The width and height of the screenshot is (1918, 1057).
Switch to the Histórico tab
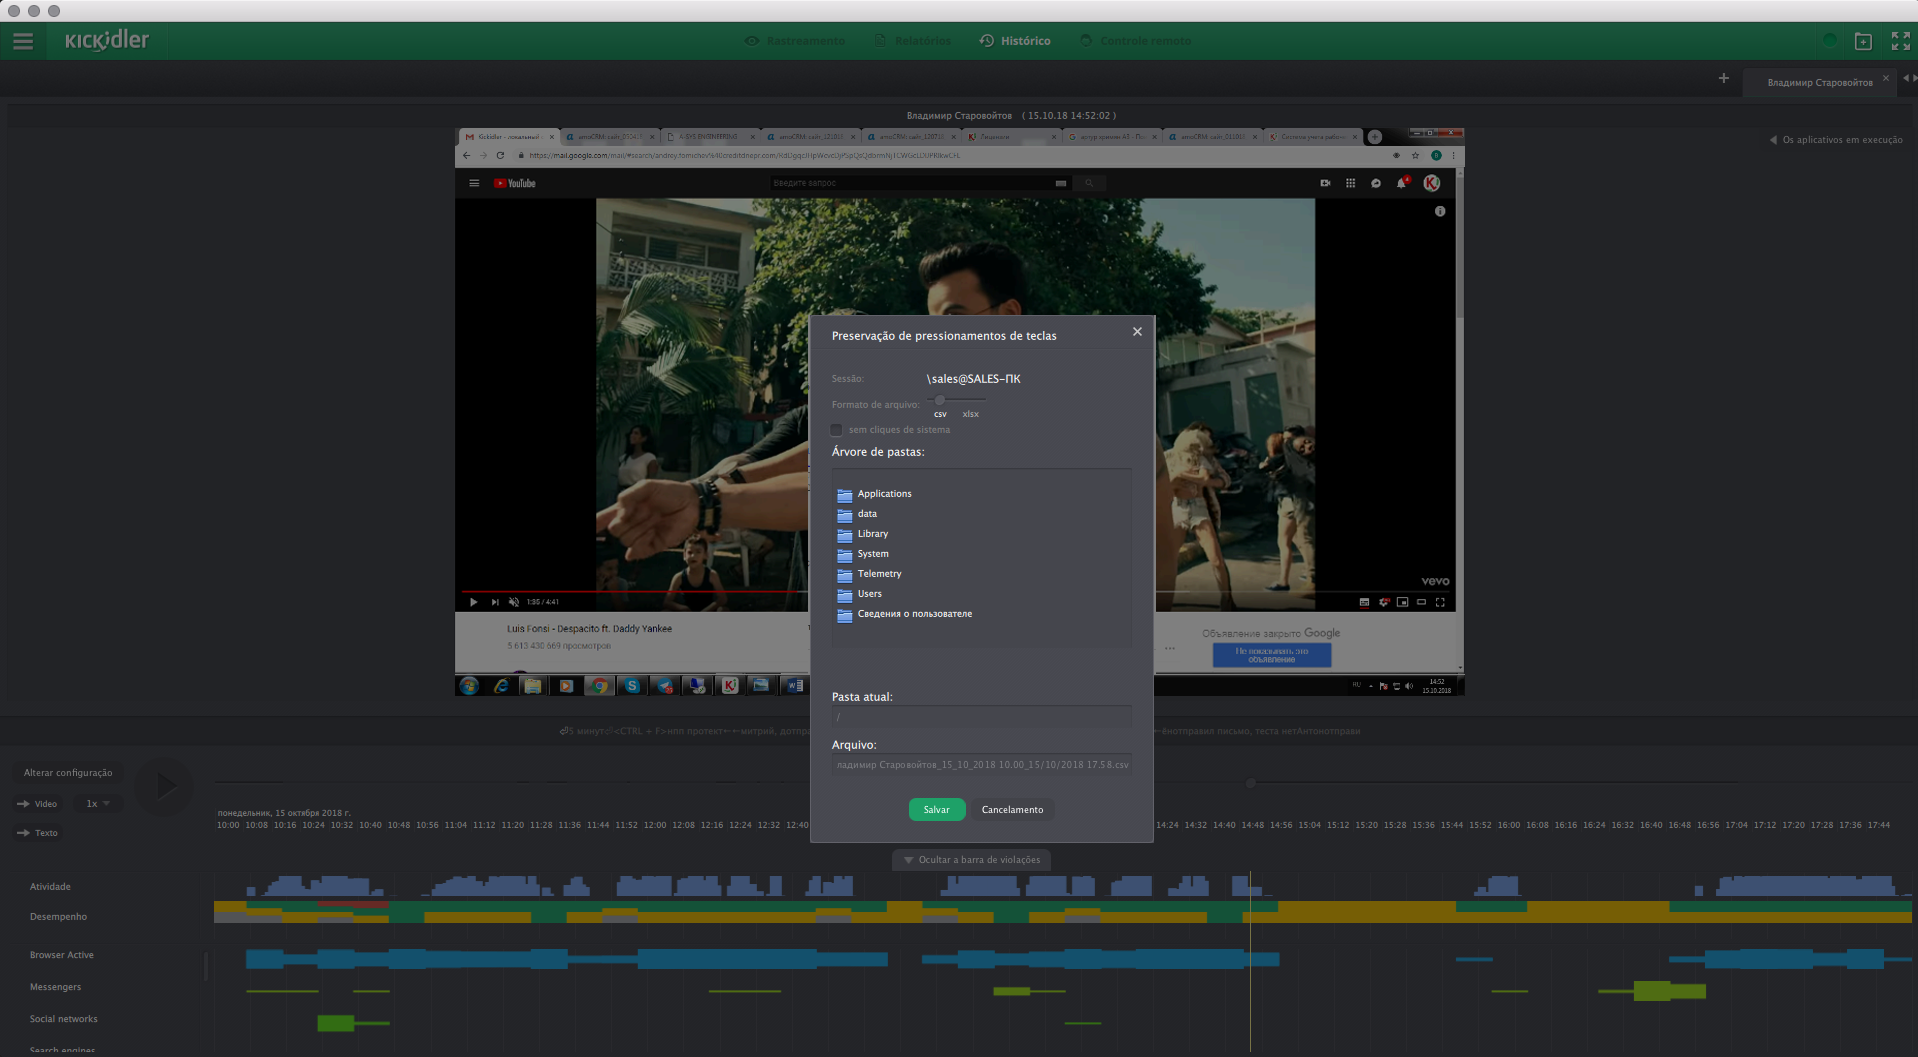click(1015, 41)
